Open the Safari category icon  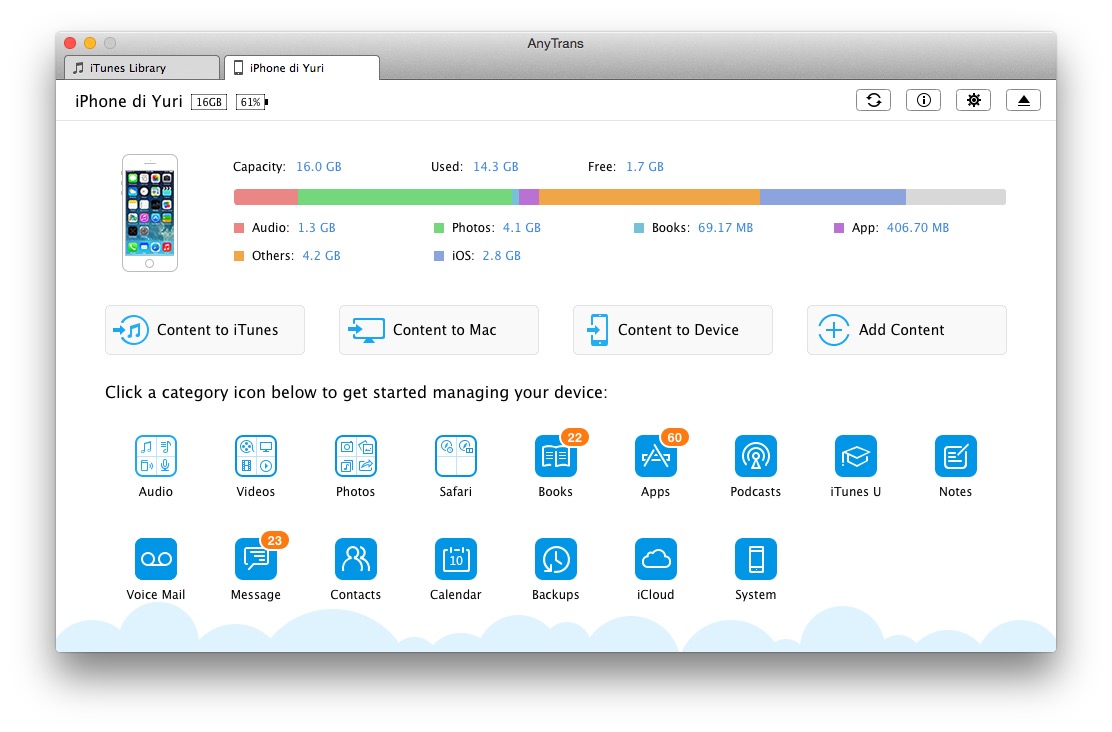point(455,455)
